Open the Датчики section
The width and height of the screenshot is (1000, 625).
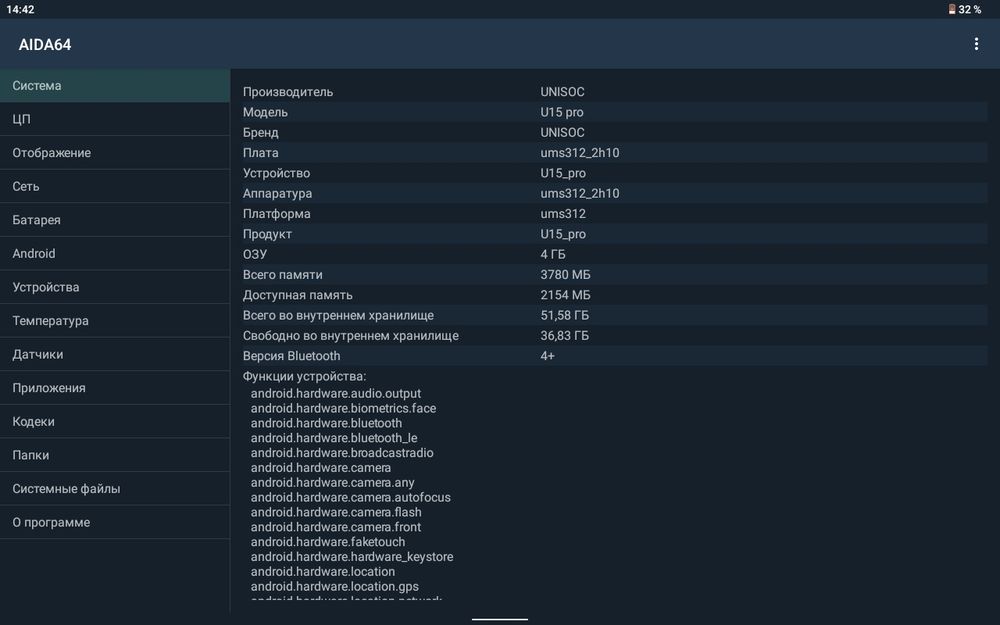pos(115,355)
